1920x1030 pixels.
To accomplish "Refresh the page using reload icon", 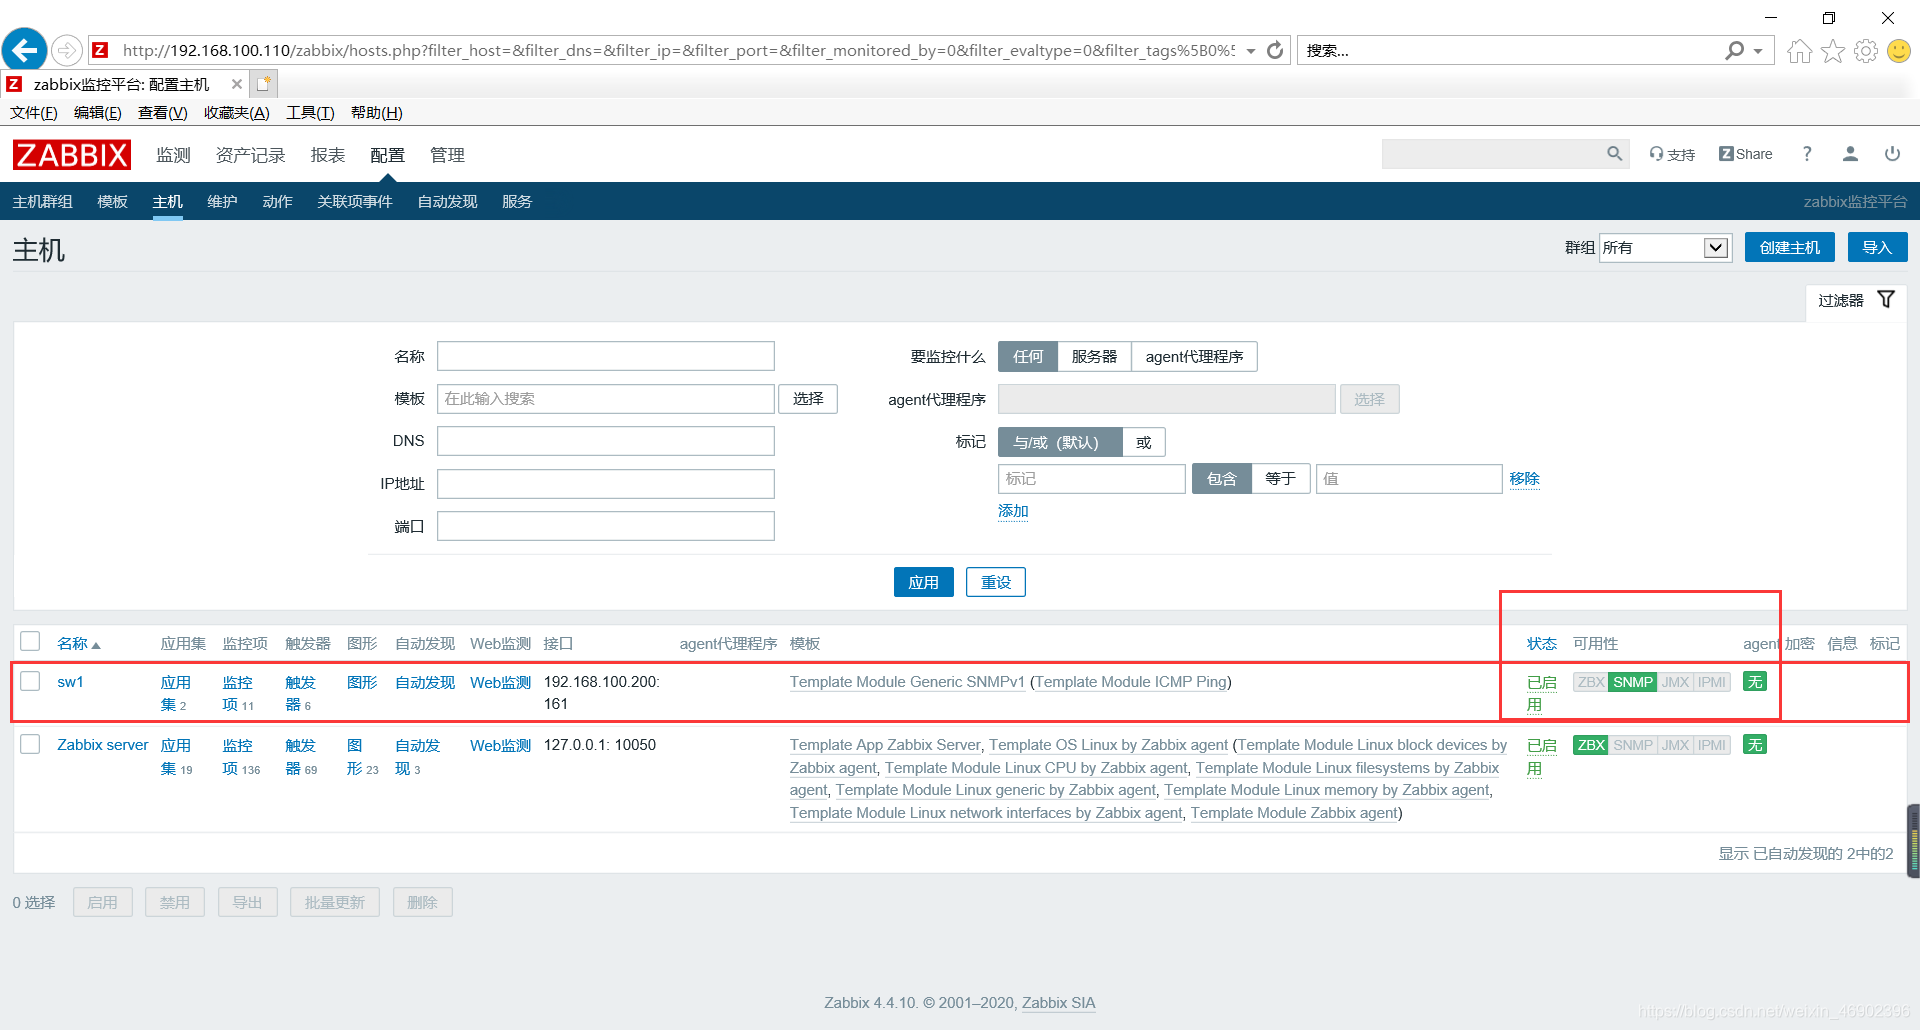I will 1275,50.
